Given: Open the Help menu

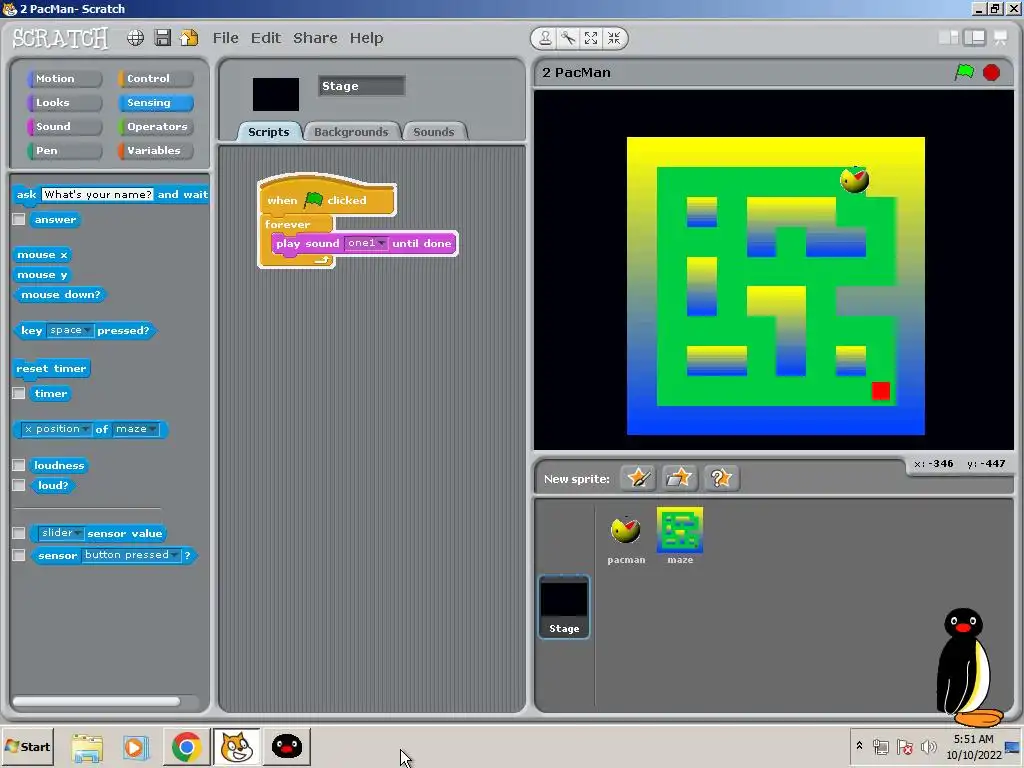Looking at the screenshot, I should [366, 38].
